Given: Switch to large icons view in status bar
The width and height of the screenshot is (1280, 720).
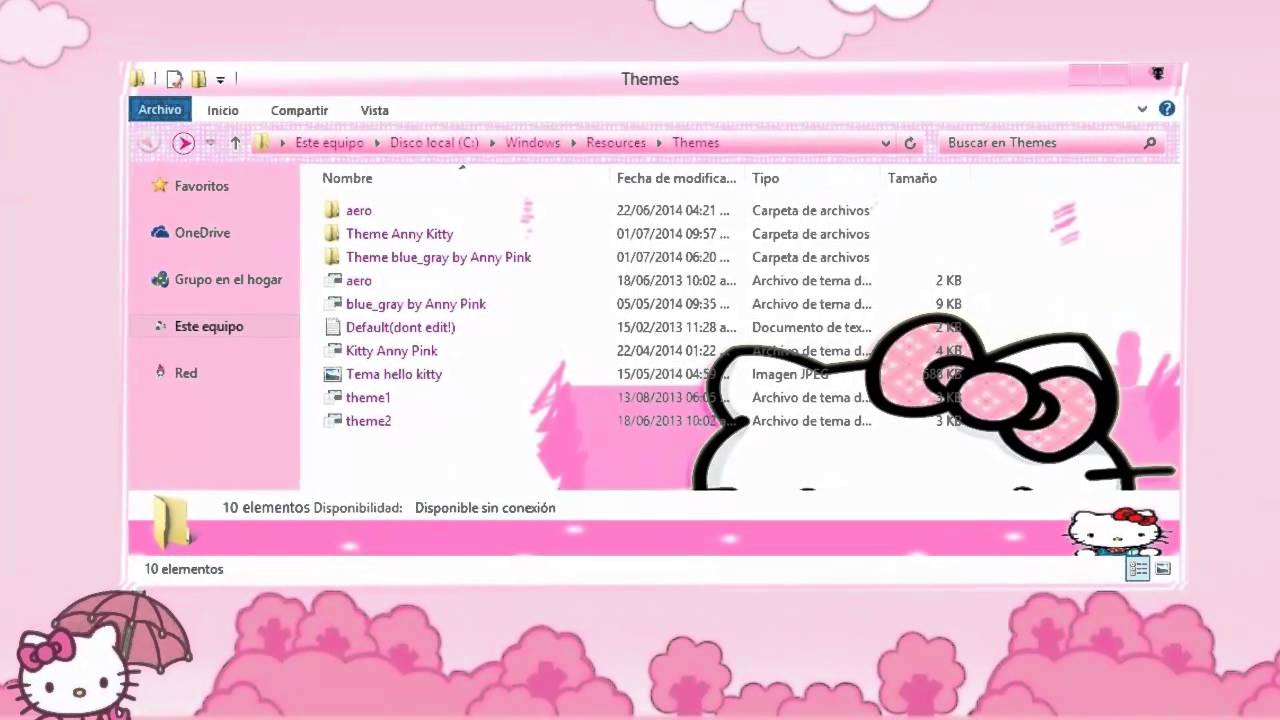Looking at the screenshot, I should (x=1163, y=569).
